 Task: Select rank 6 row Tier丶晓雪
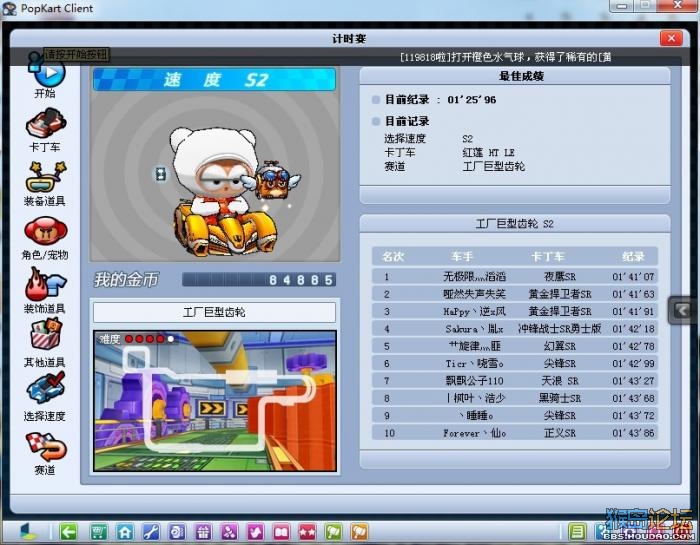514,363
